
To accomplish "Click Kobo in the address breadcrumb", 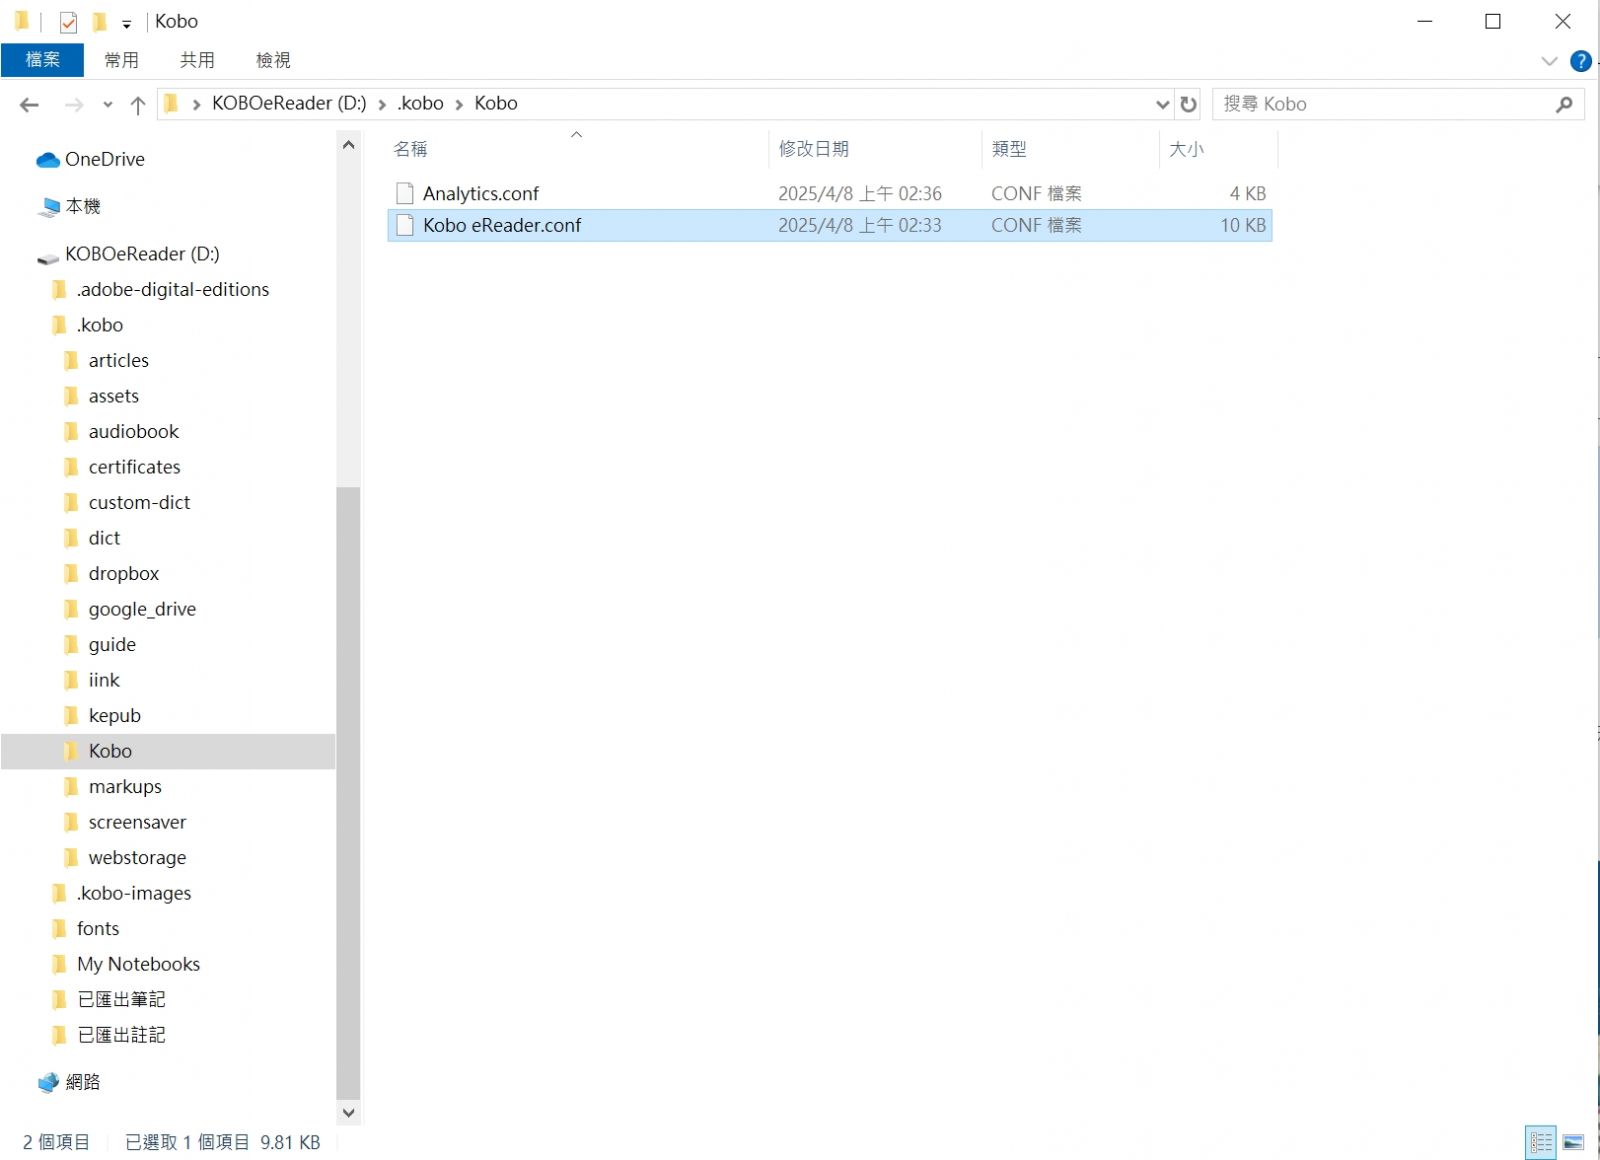I will [x=496, y=103].
